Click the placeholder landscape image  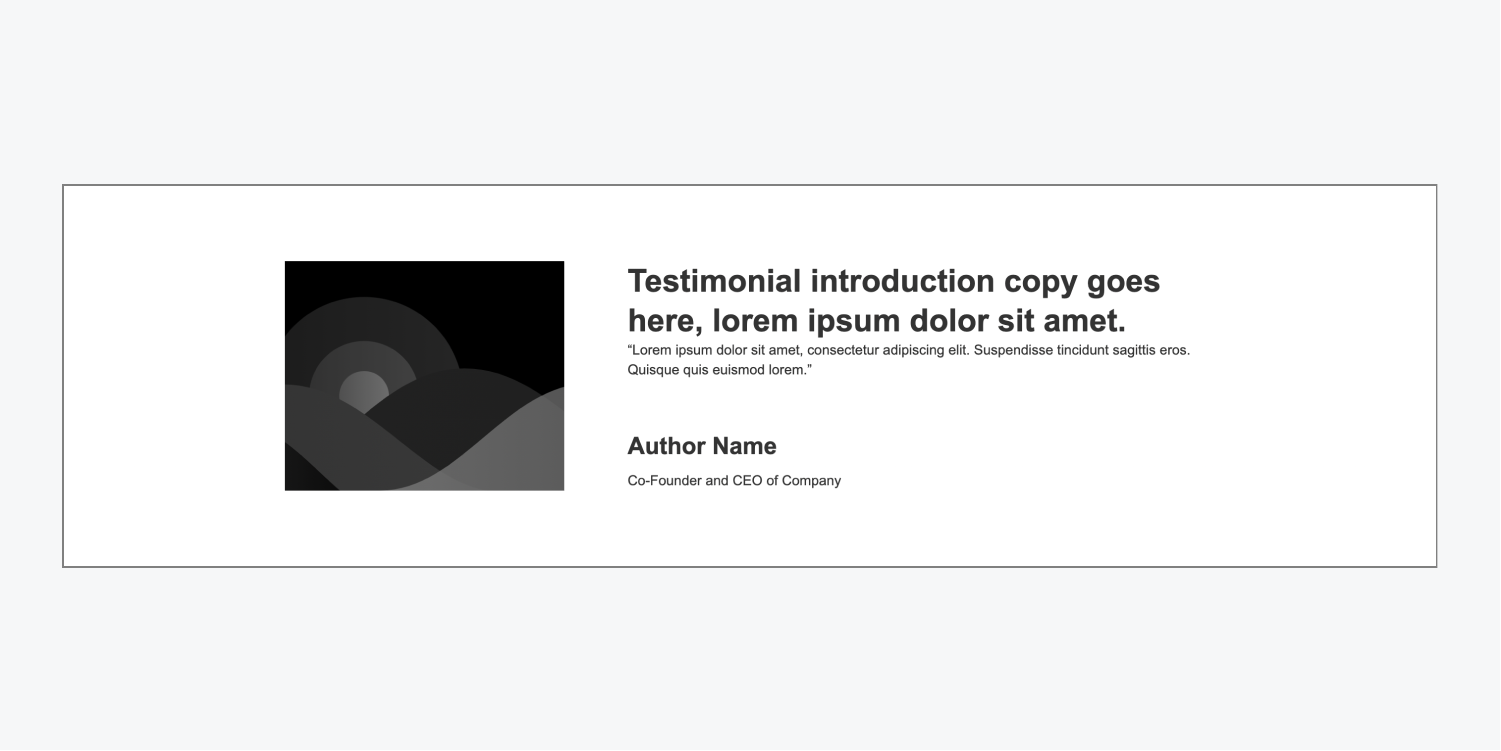tap(424, 376)
